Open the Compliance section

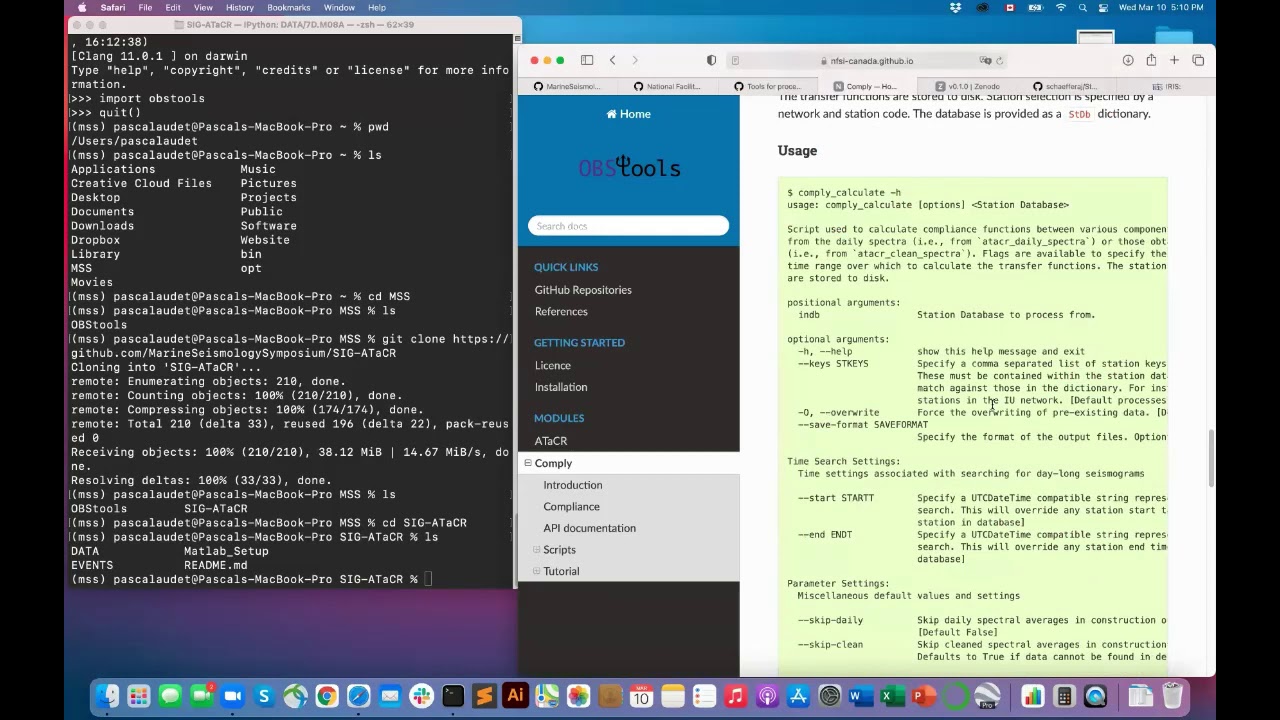click(571, 507)
